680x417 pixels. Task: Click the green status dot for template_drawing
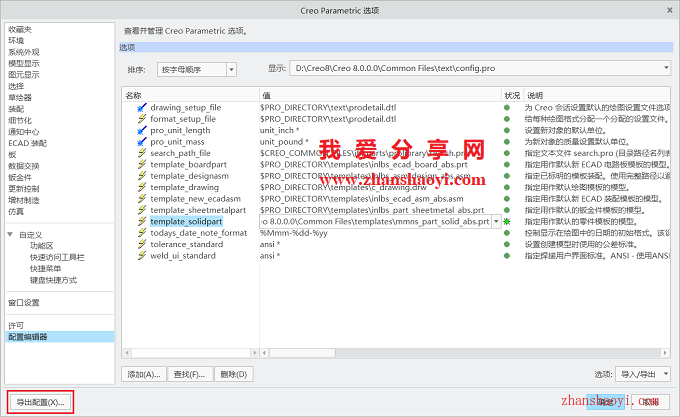point(507,187)
